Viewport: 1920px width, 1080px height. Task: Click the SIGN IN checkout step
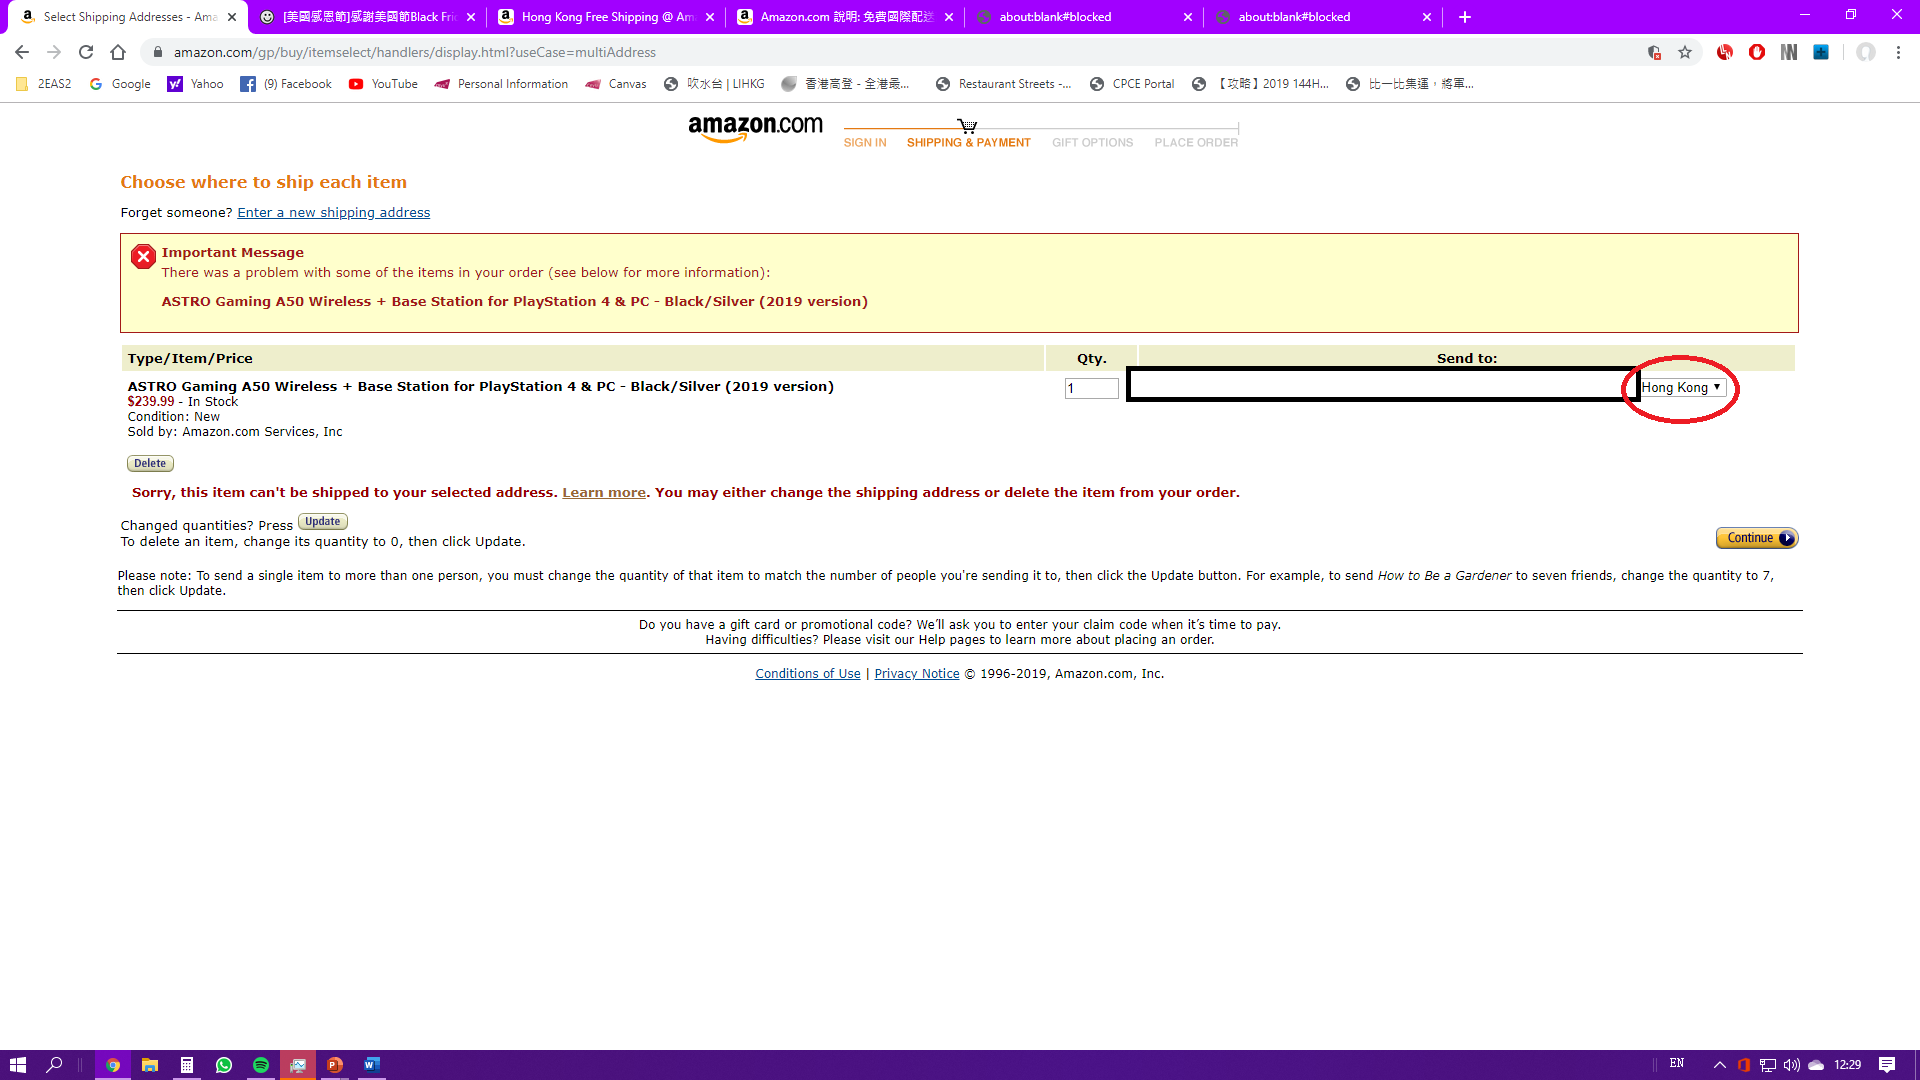(x=864, y=143)
